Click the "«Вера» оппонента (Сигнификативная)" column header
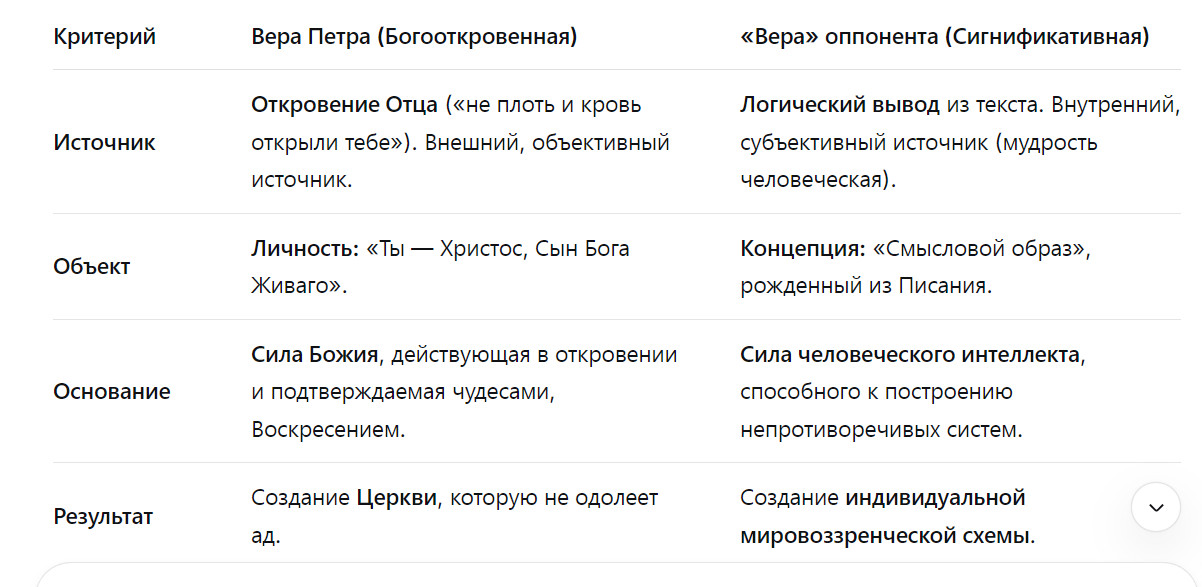 coord(944,38)
